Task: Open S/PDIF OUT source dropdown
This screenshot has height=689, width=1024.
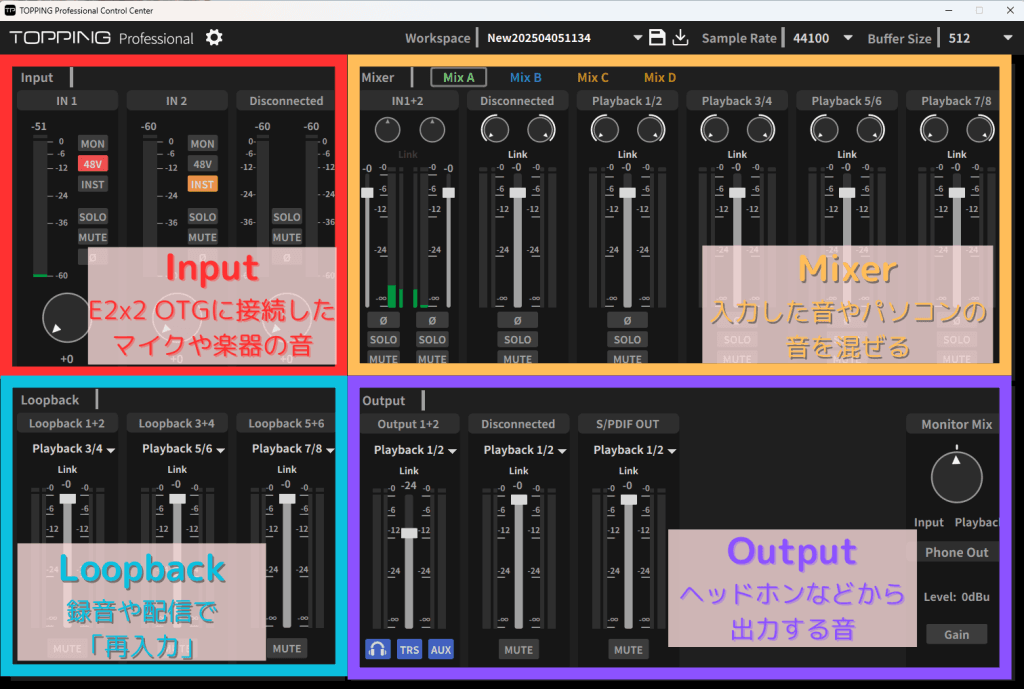Action: pyautogui.click(x=634, y=450)
